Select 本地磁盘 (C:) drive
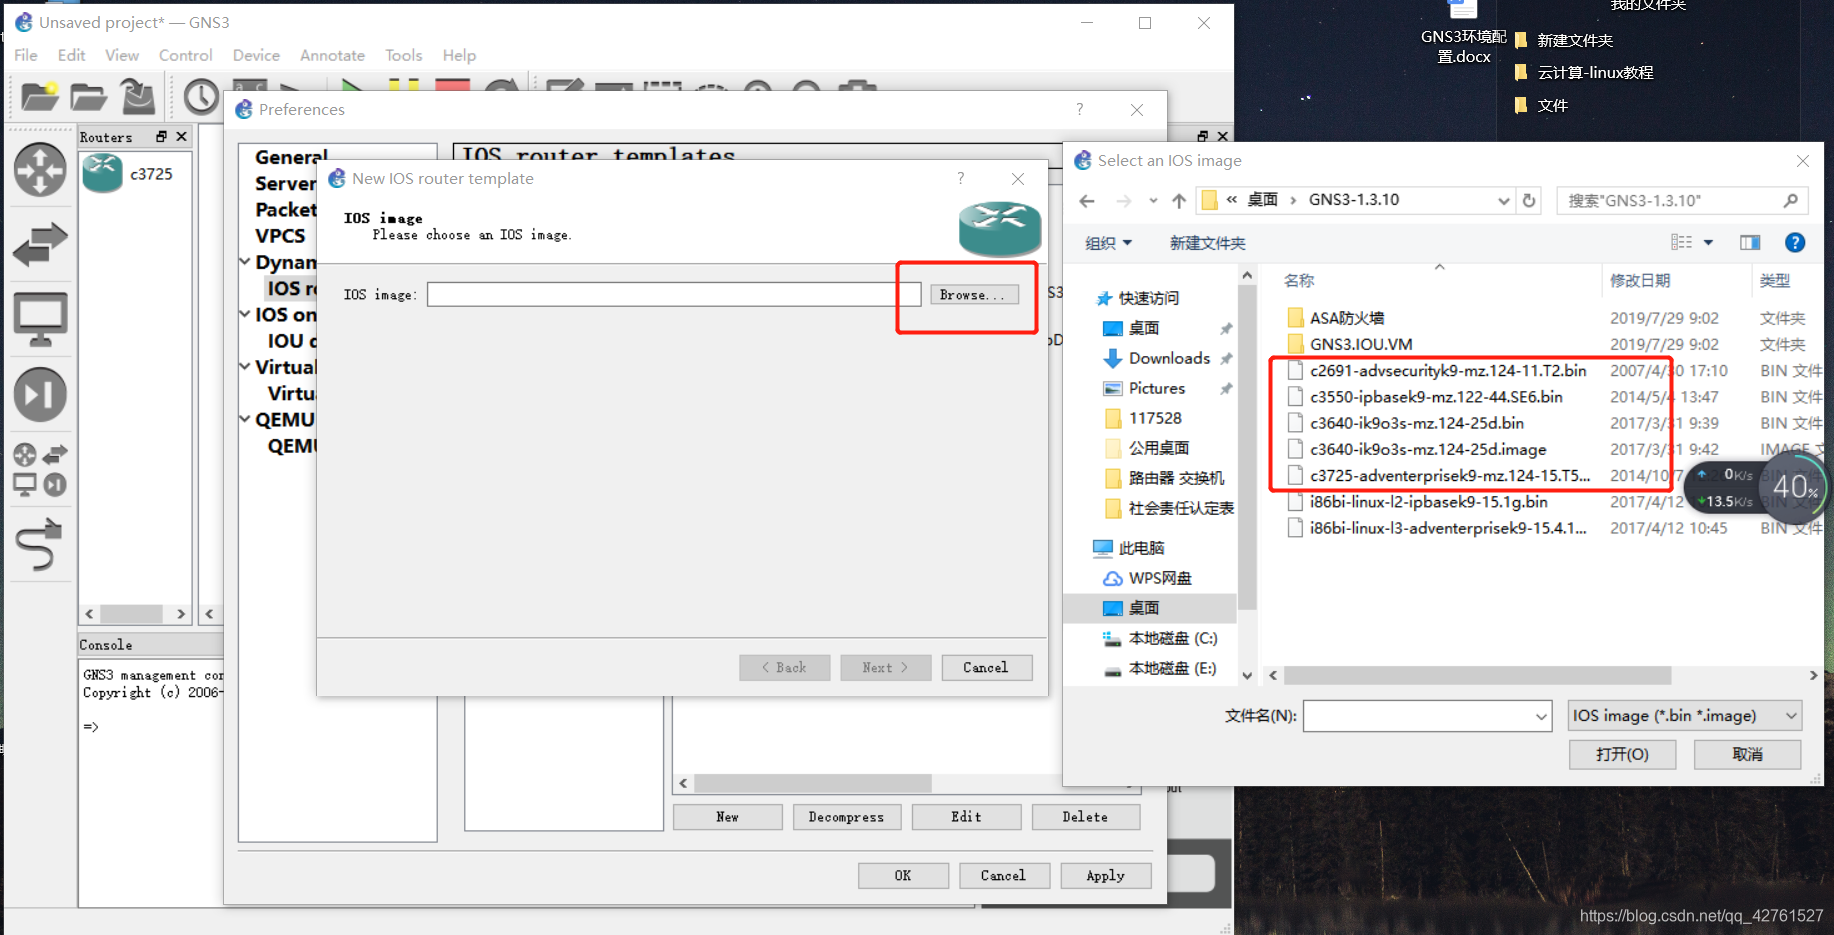This screenshot has height=935, width=1834. [1172, 638]
